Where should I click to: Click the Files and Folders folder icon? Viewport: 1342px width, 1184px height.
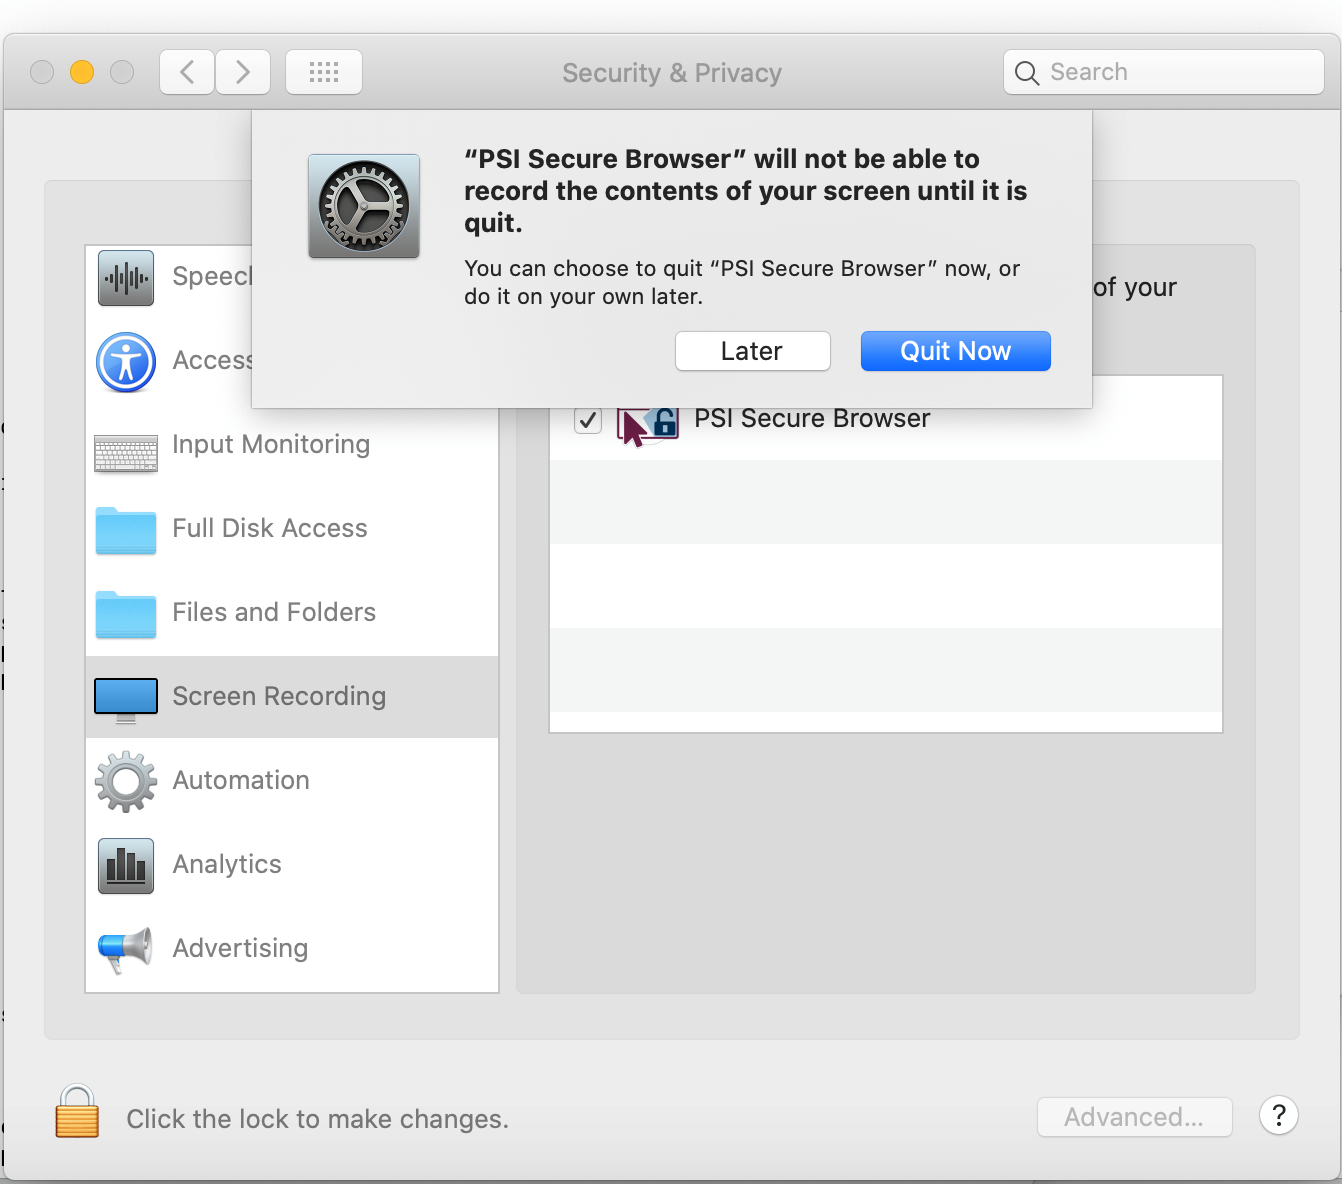[126, 614]
